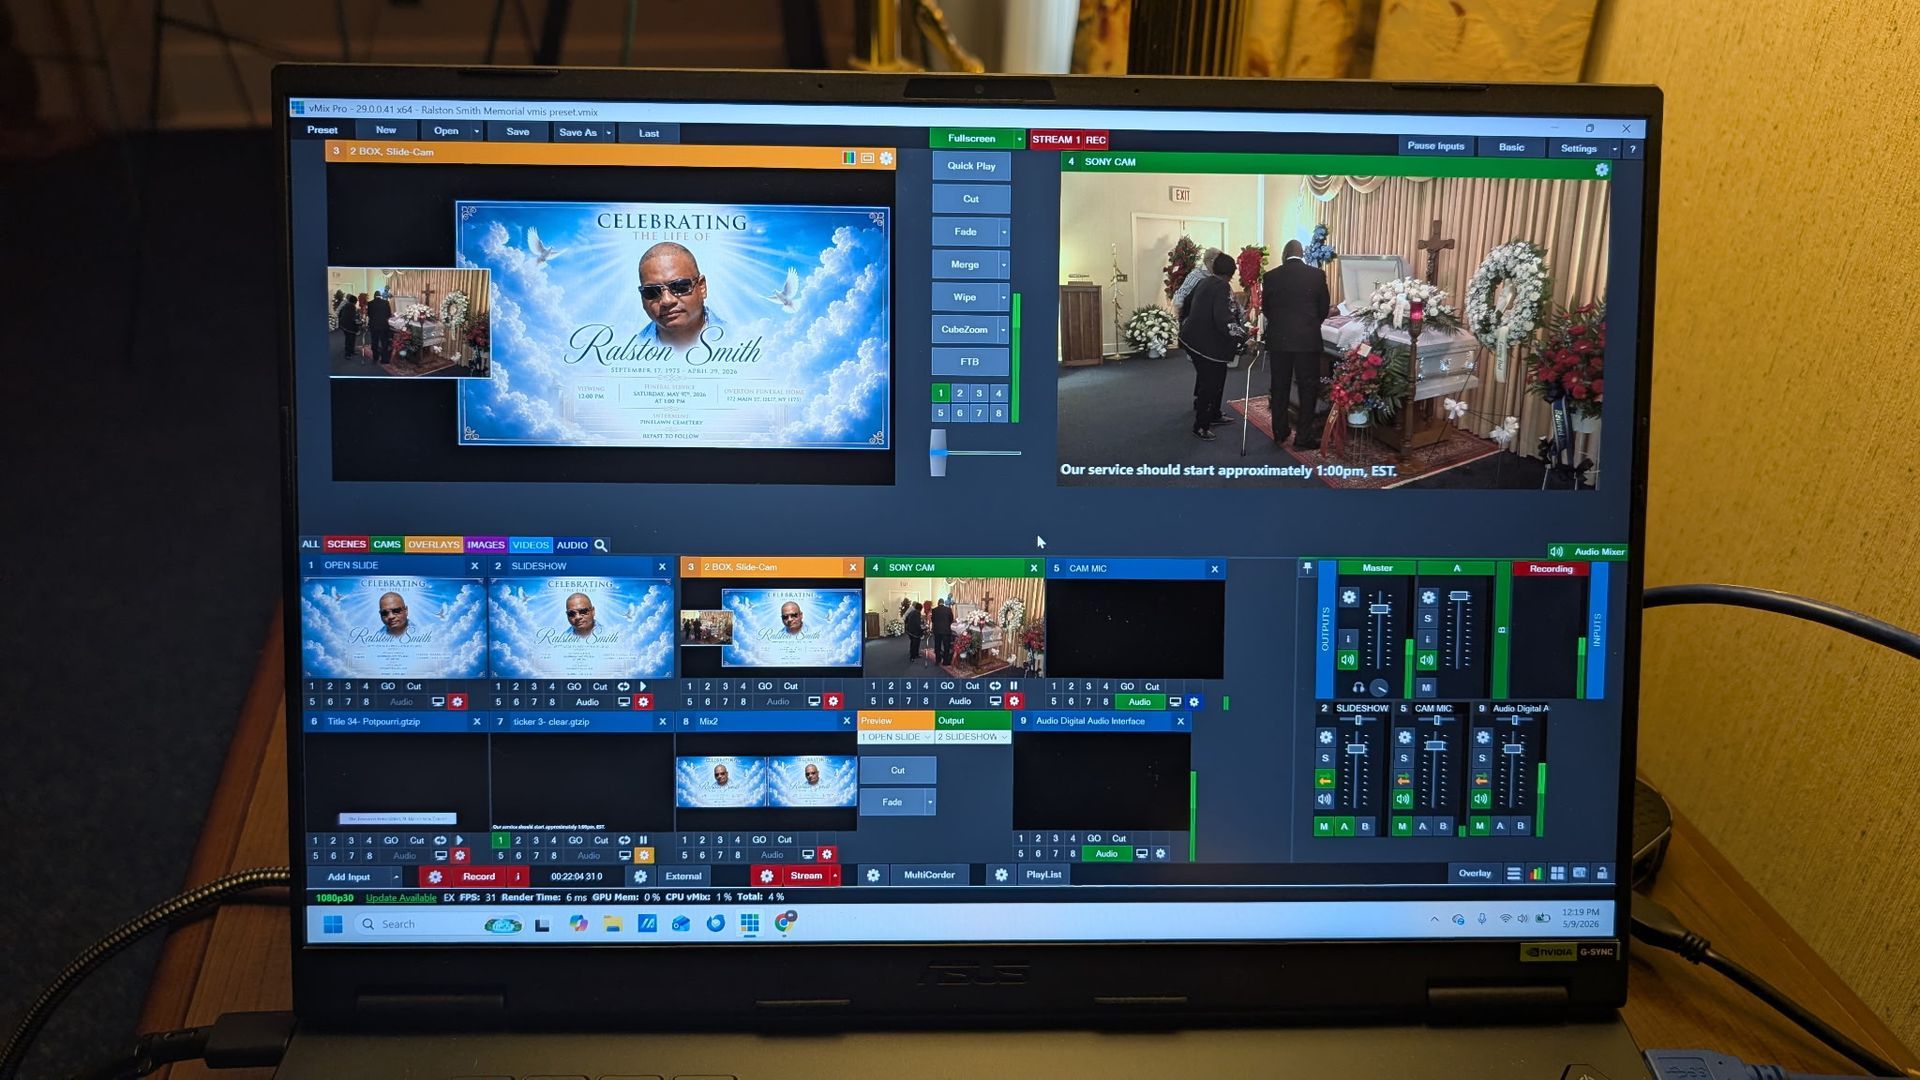Show ALL inputs tab

point(311,545)
